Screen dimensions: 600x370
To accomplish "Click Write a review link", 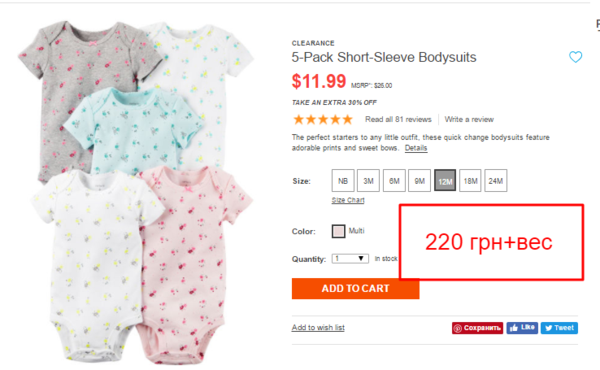I will point(469,119).
